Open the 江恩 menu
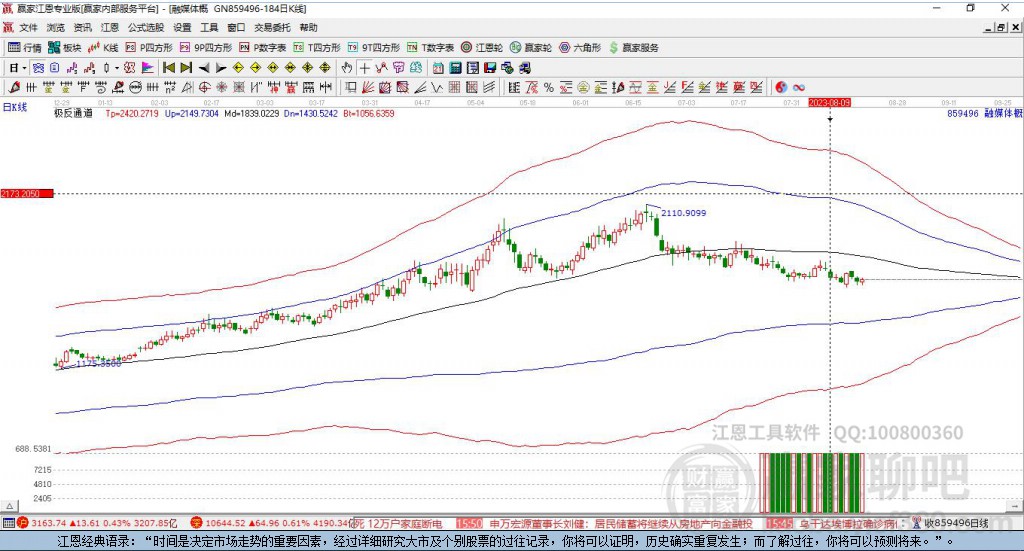 point(110,27)
